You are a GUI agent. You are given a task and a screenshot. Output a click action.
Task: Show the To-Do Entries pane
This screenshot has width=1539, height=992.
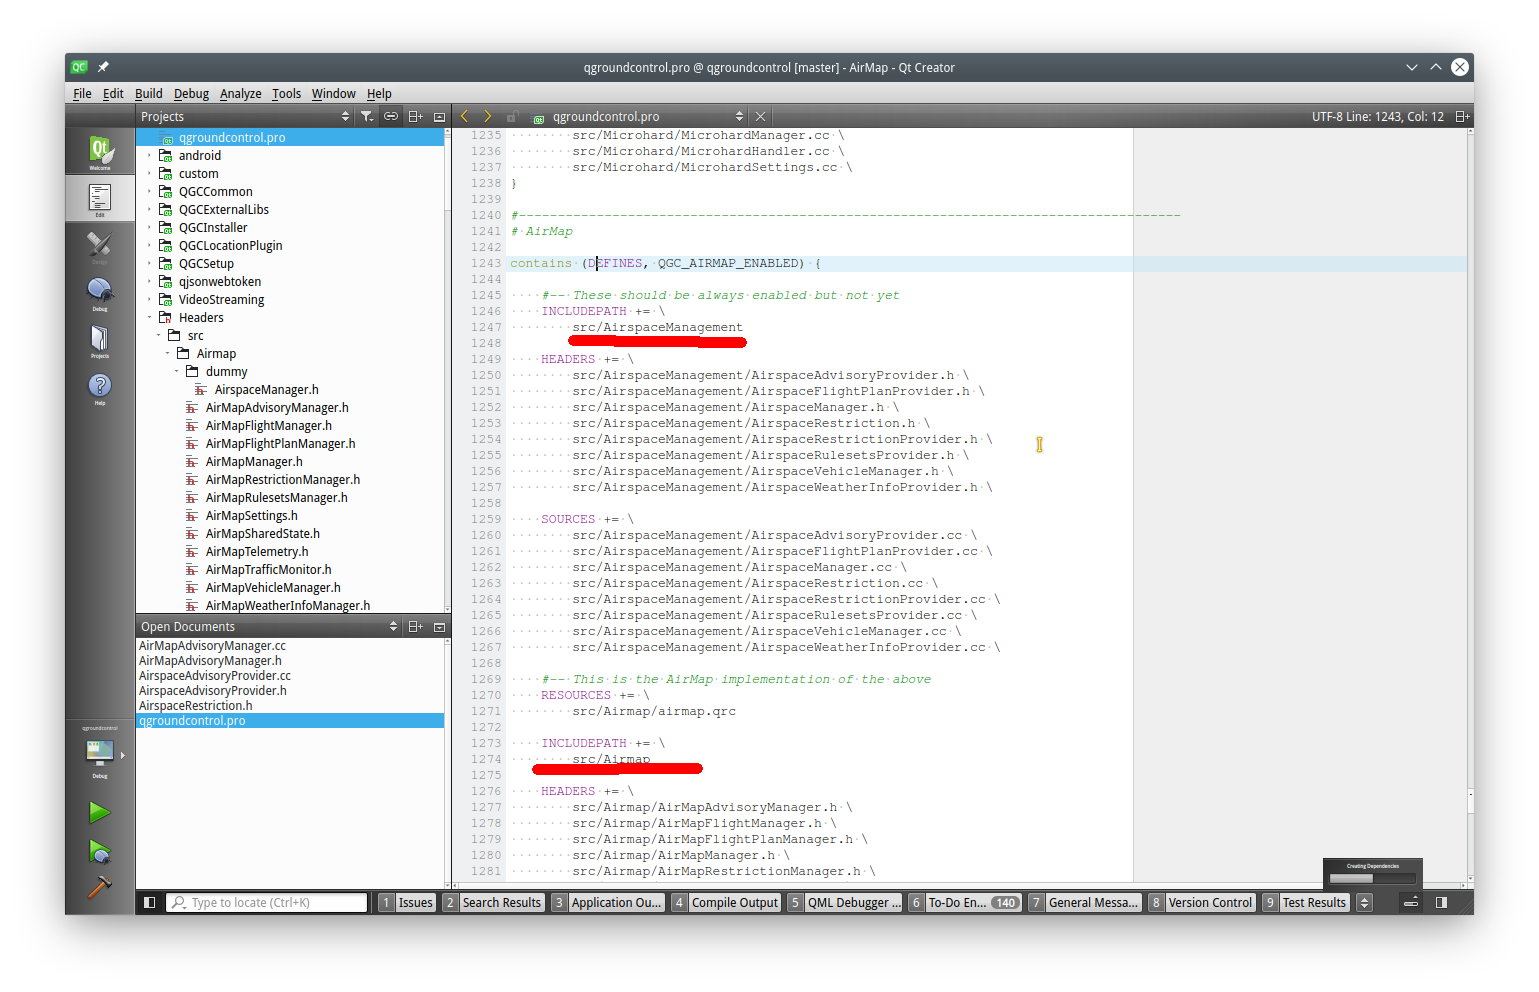[x=965, y=903]
